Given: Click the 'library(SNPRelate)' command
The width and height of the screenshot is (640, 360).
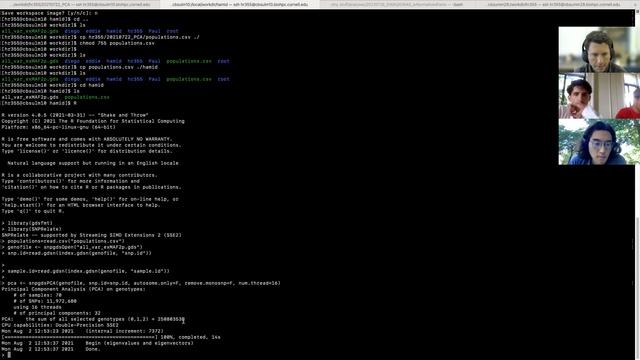Looking at the screenshot, I should [x=31, y=229].
